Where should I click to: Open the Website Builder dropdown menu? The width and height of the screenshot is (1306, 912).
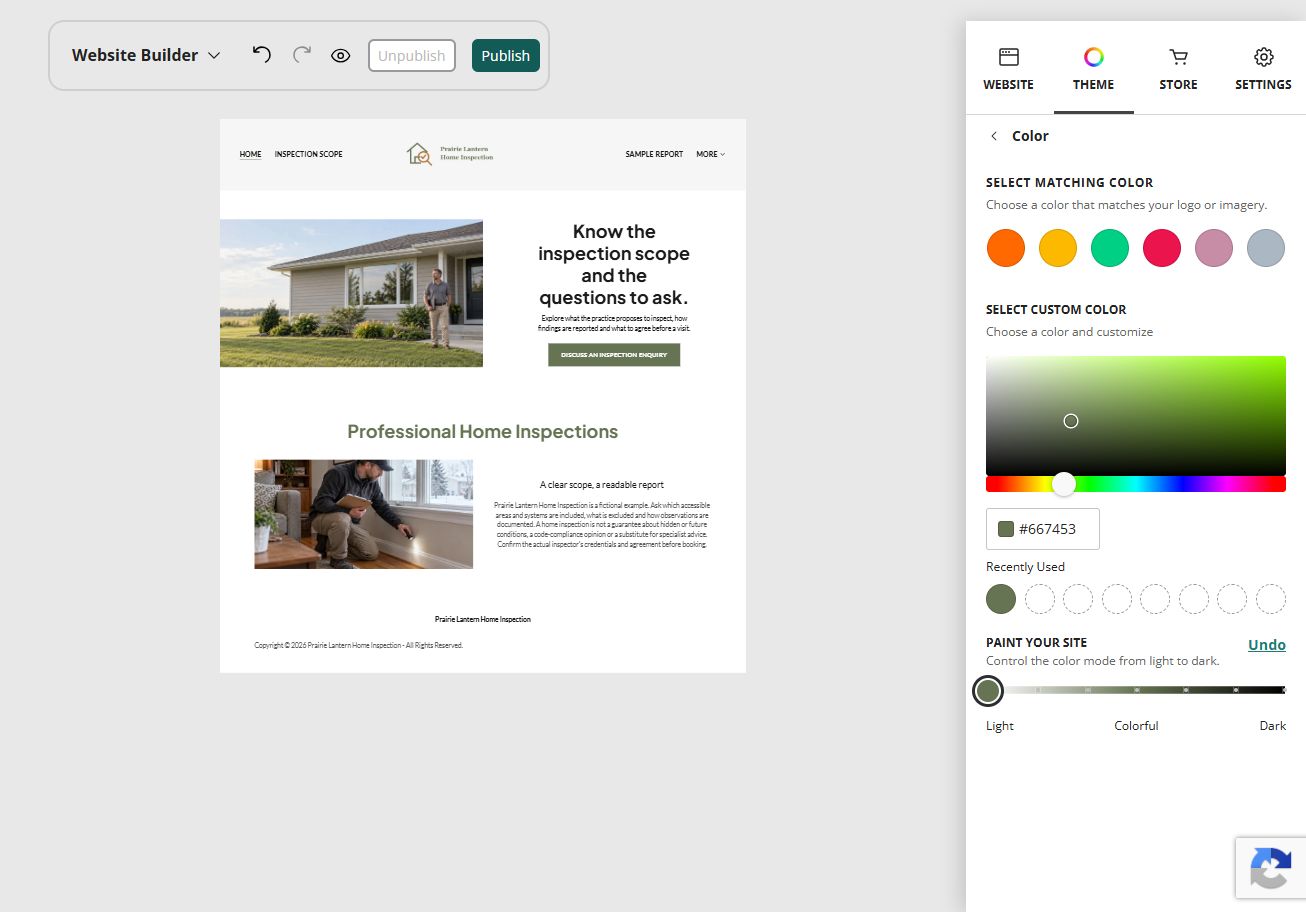tap(146, 55)
